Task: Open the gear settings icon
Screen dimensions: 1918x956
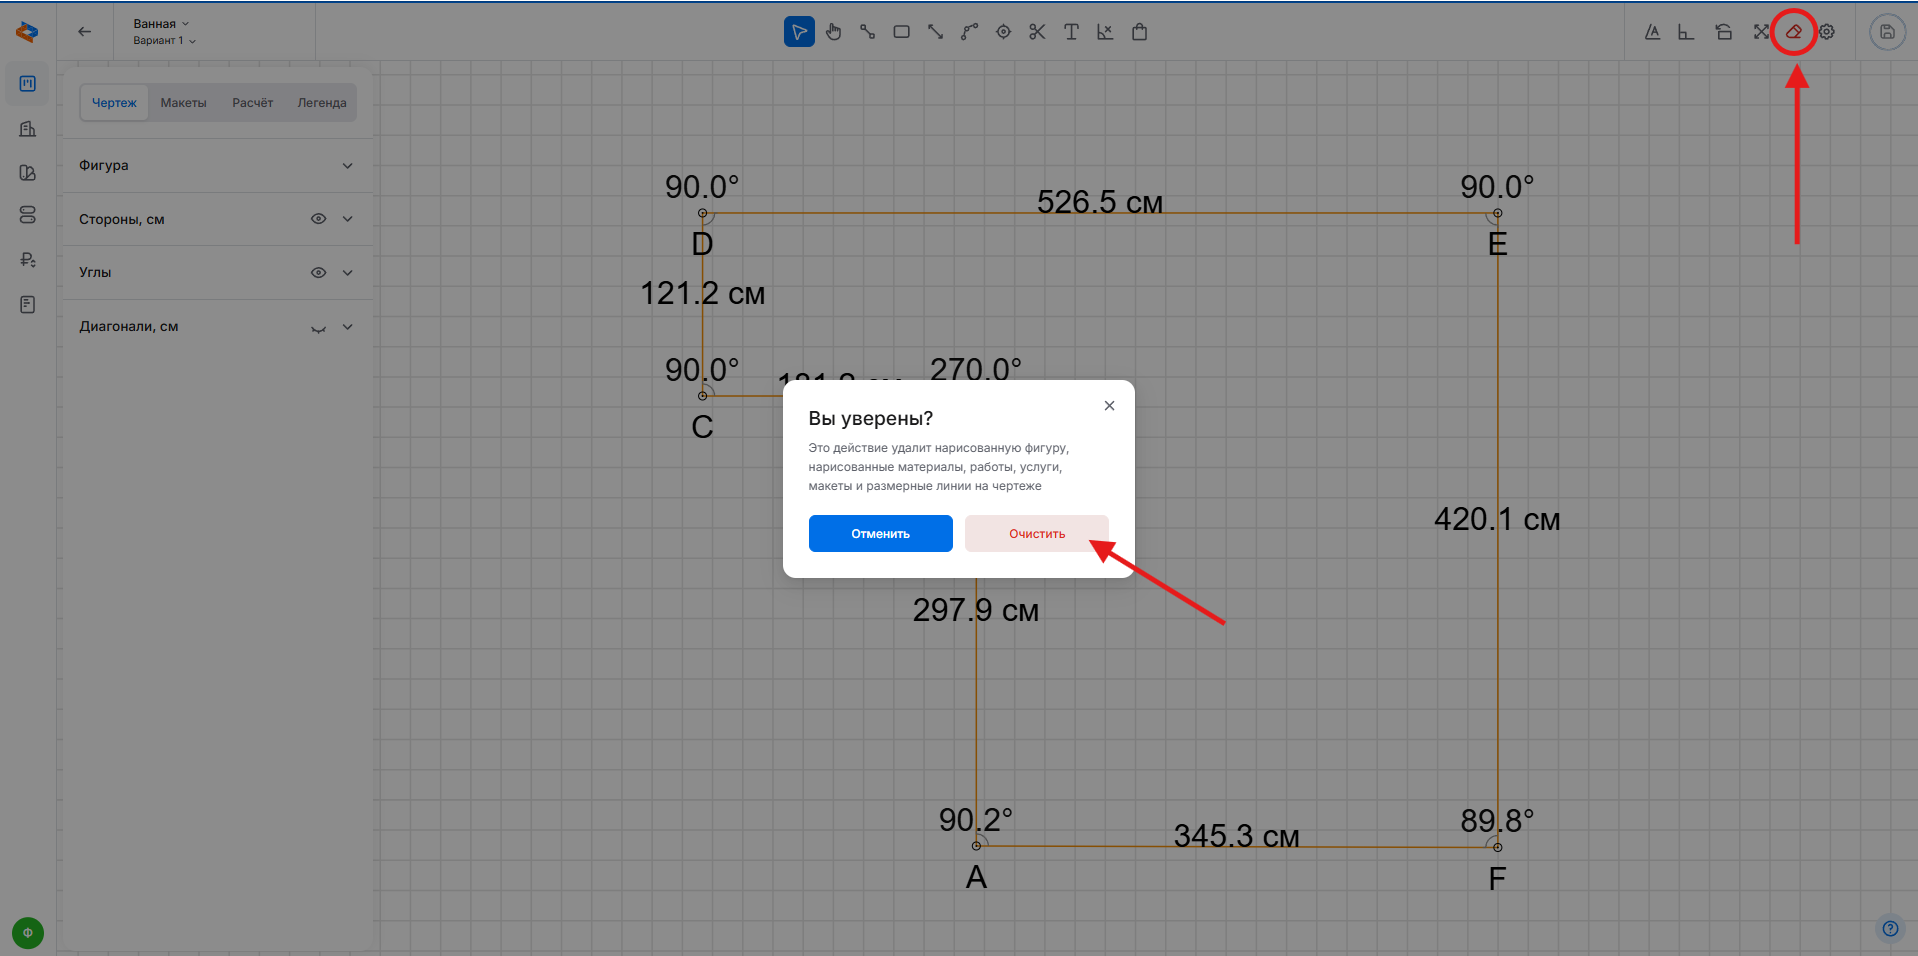Action: pos(1827,32)
